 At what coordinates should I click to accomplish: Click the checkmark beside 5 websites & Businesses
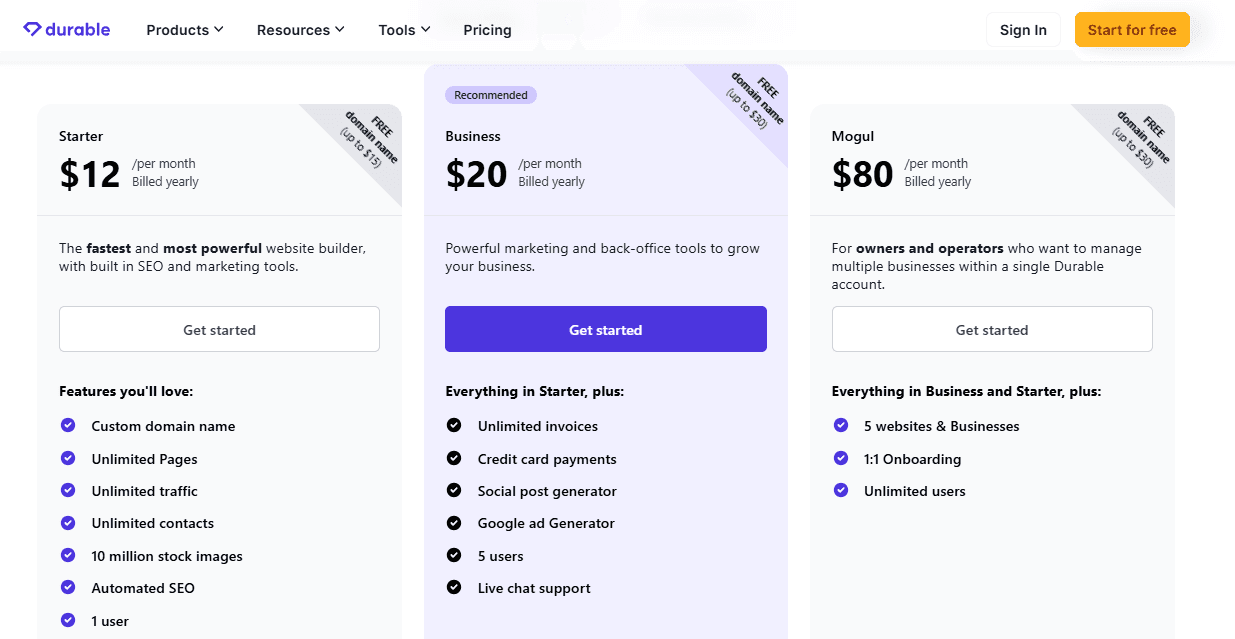(x=840, y=425)
